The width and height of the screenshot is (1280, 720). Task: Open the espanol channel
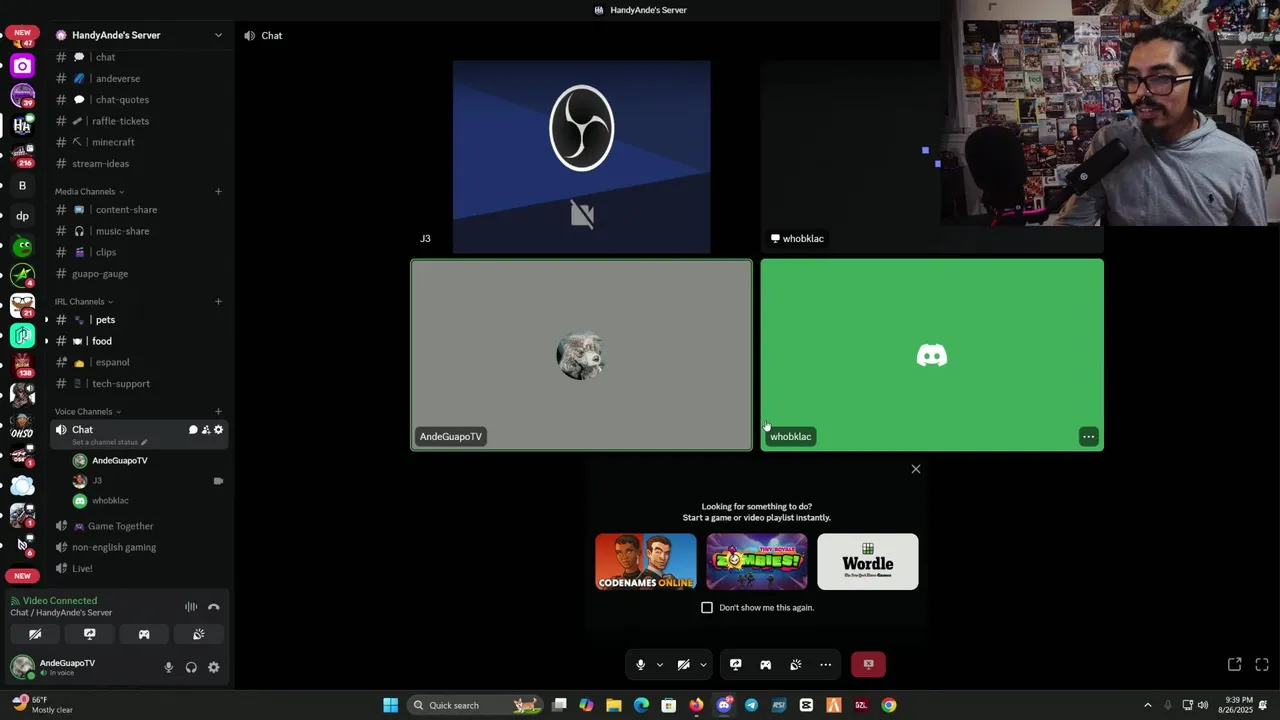140,362
